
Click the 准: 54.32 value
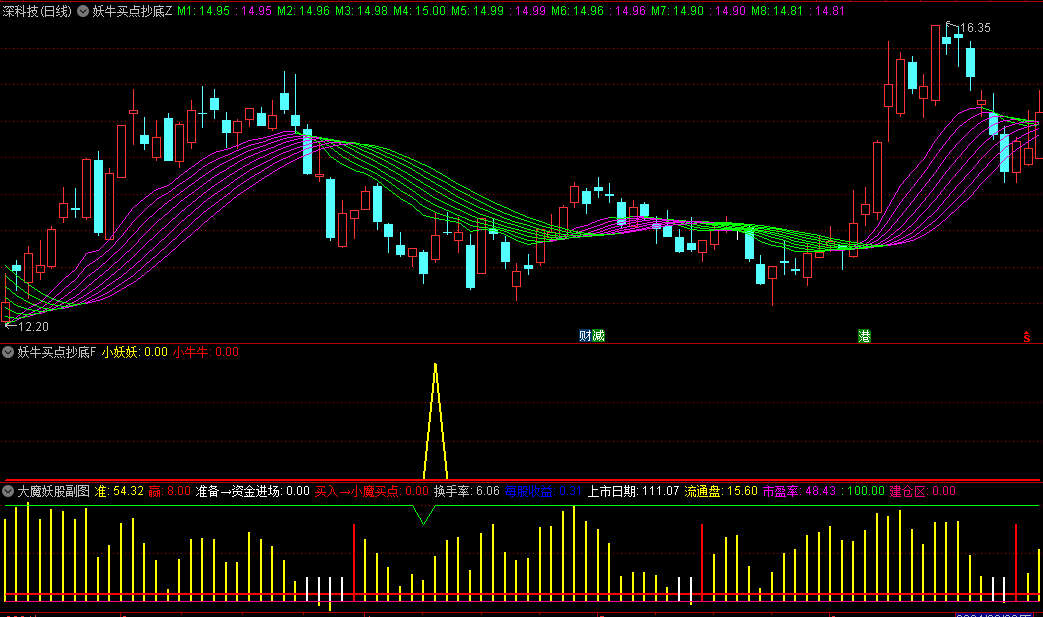[119, 491]
